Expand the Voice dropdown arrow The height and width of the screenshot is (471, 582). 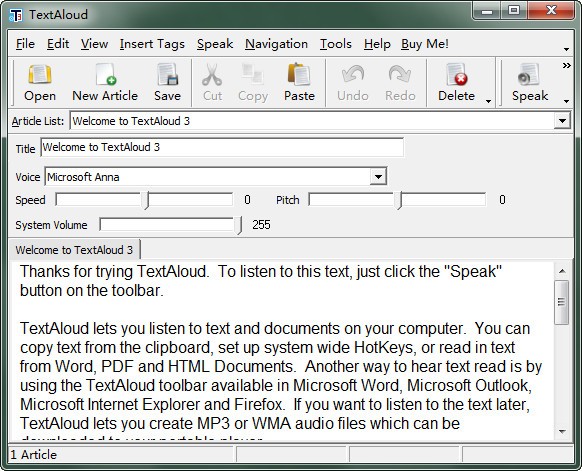[x=378, y=177]
